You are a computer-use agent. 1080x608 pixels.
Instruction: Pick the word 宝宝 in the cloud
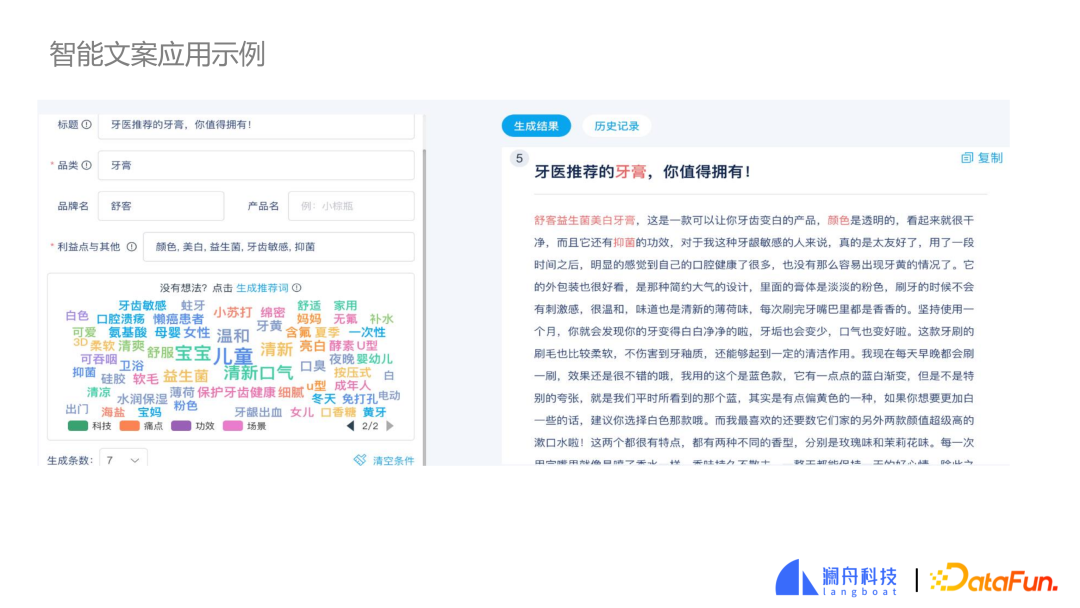click(193, 353)
